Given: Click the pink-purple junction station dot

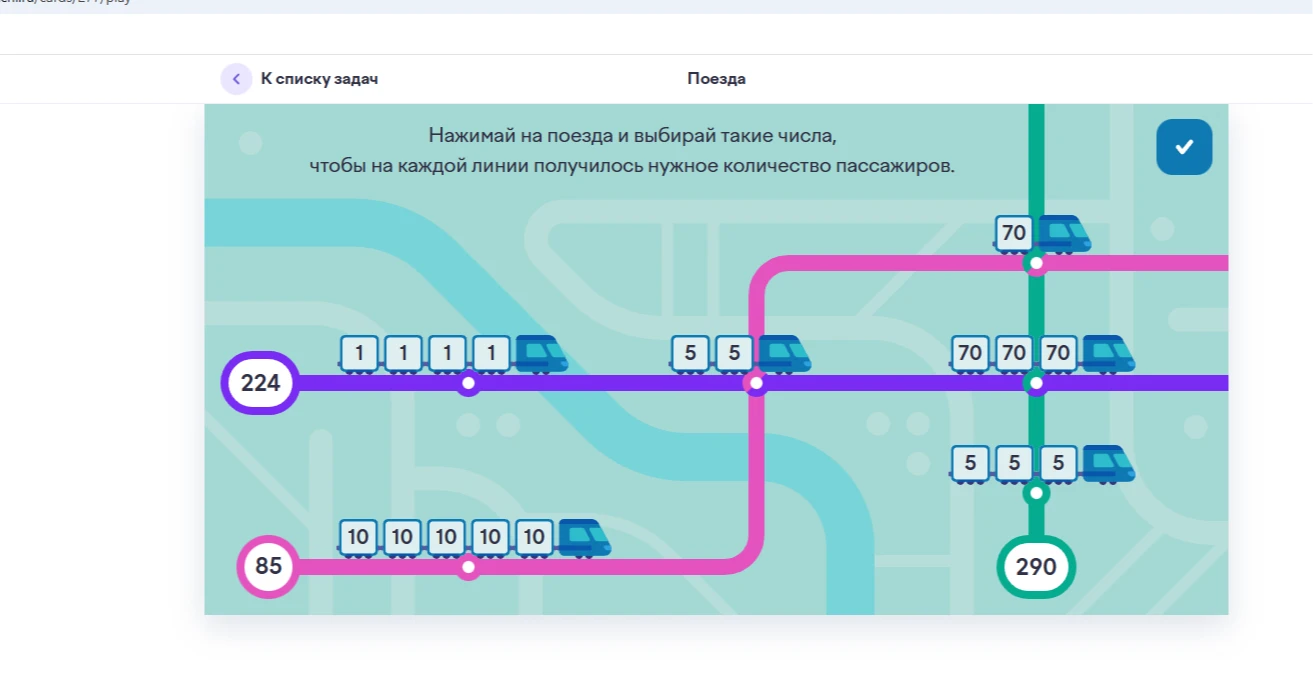Looking at the screenshot, I should (x=756, y=383).
